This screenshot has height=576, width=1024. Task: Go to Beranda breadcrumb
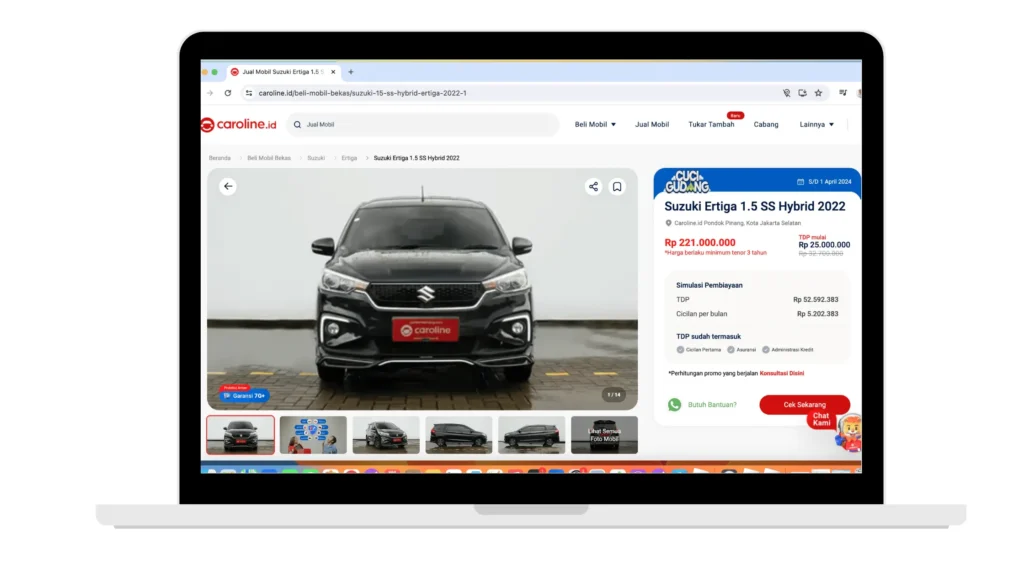coord(219,158)
